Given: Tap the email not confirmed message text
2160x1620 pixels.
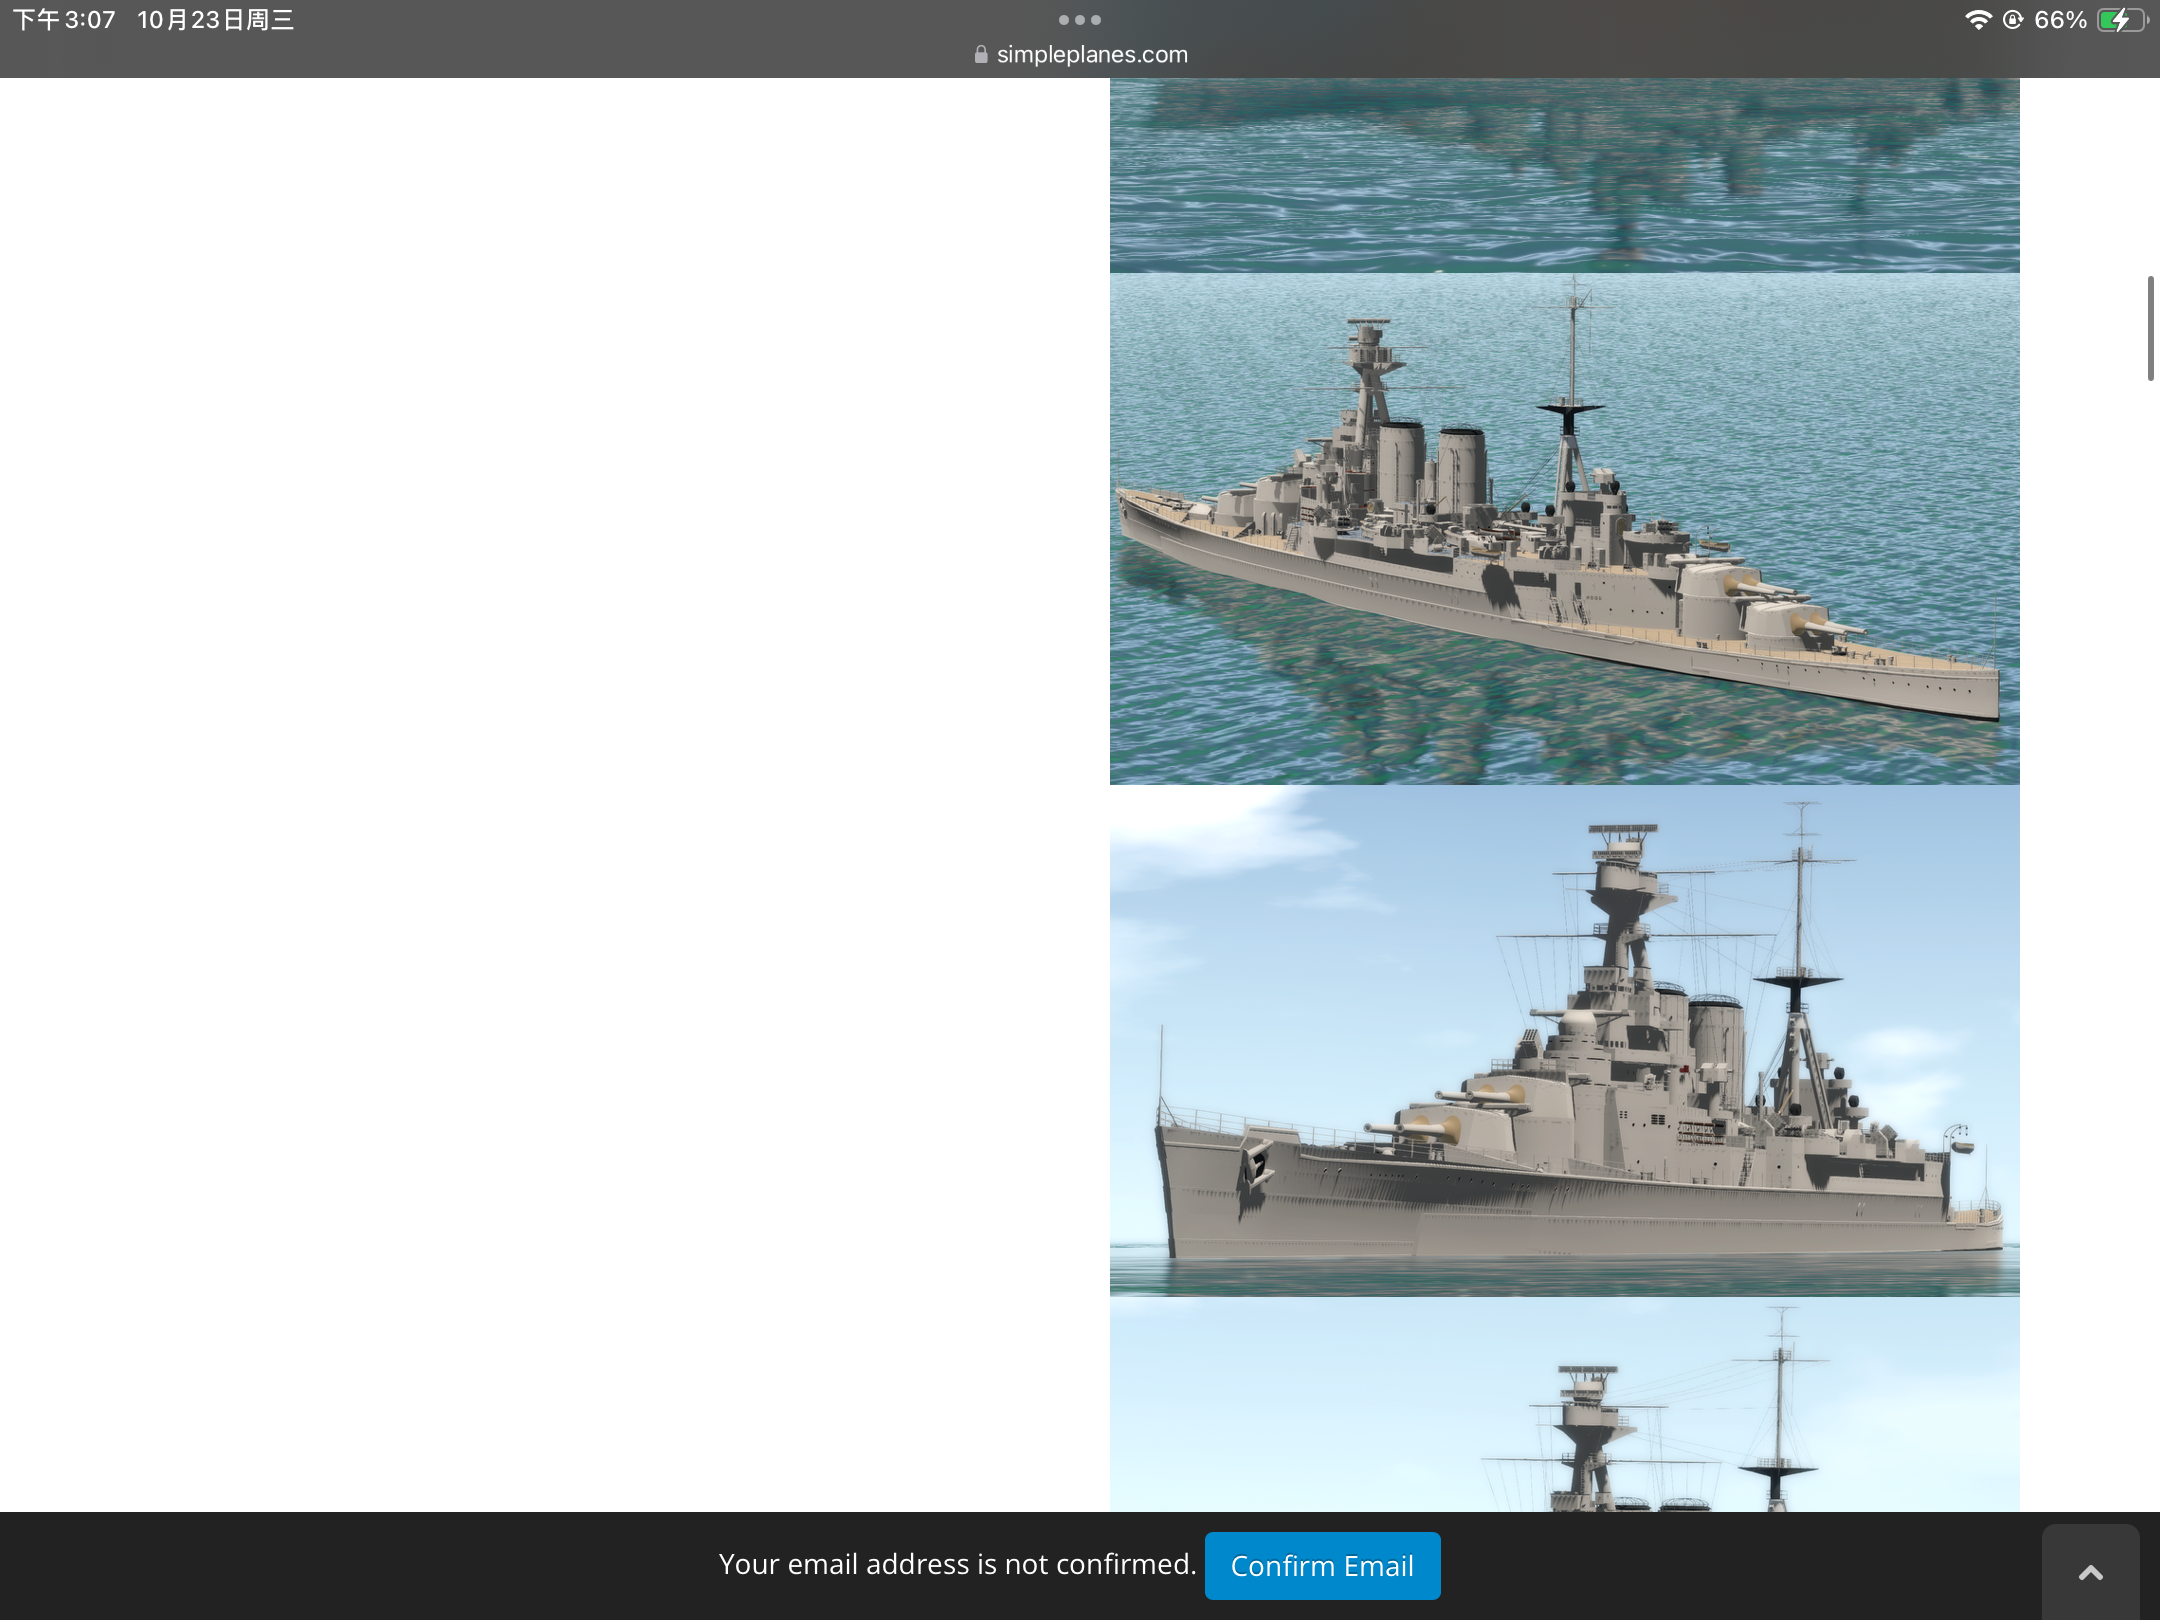Looking at the screenshot, I should tap(957, 1564).
